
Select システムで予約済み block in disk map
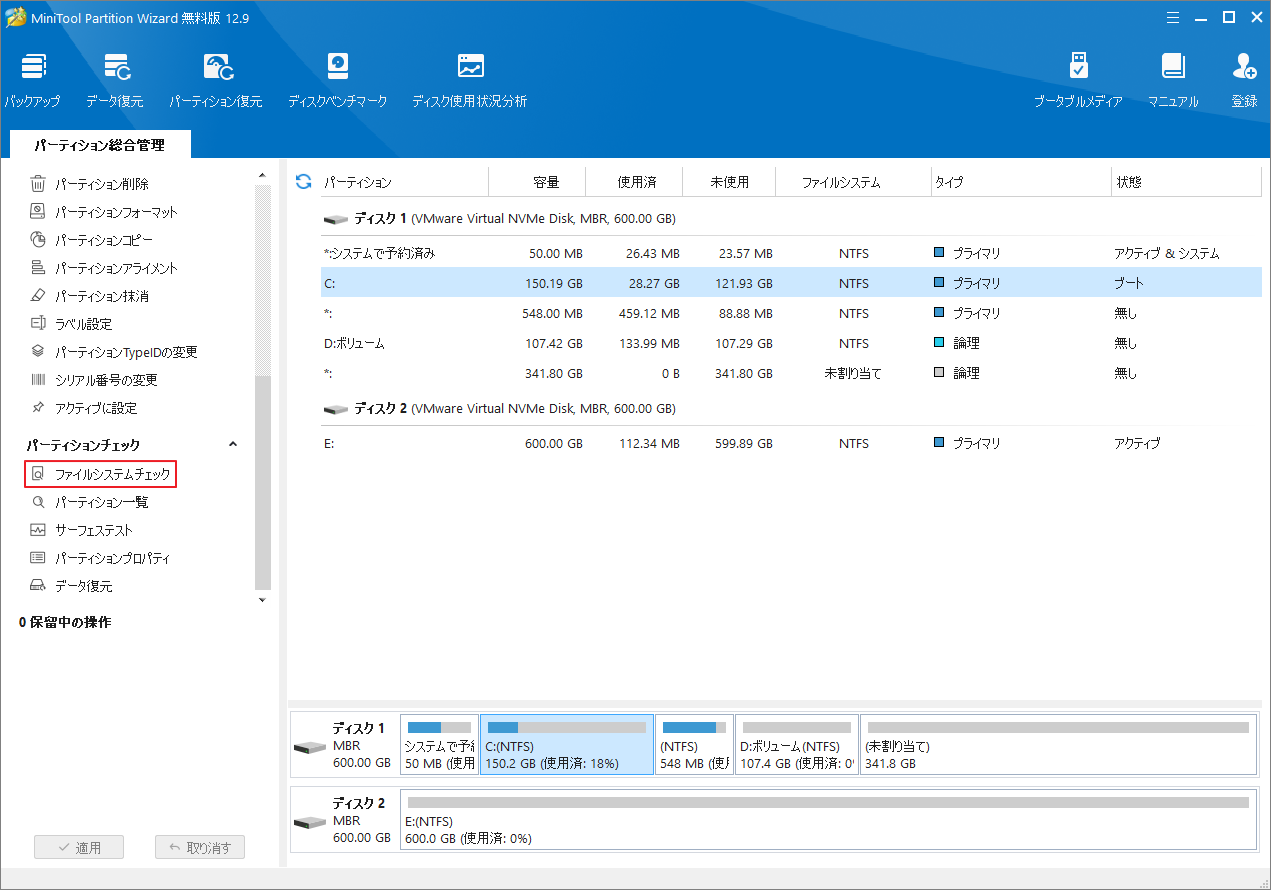(x=439, y=745)
